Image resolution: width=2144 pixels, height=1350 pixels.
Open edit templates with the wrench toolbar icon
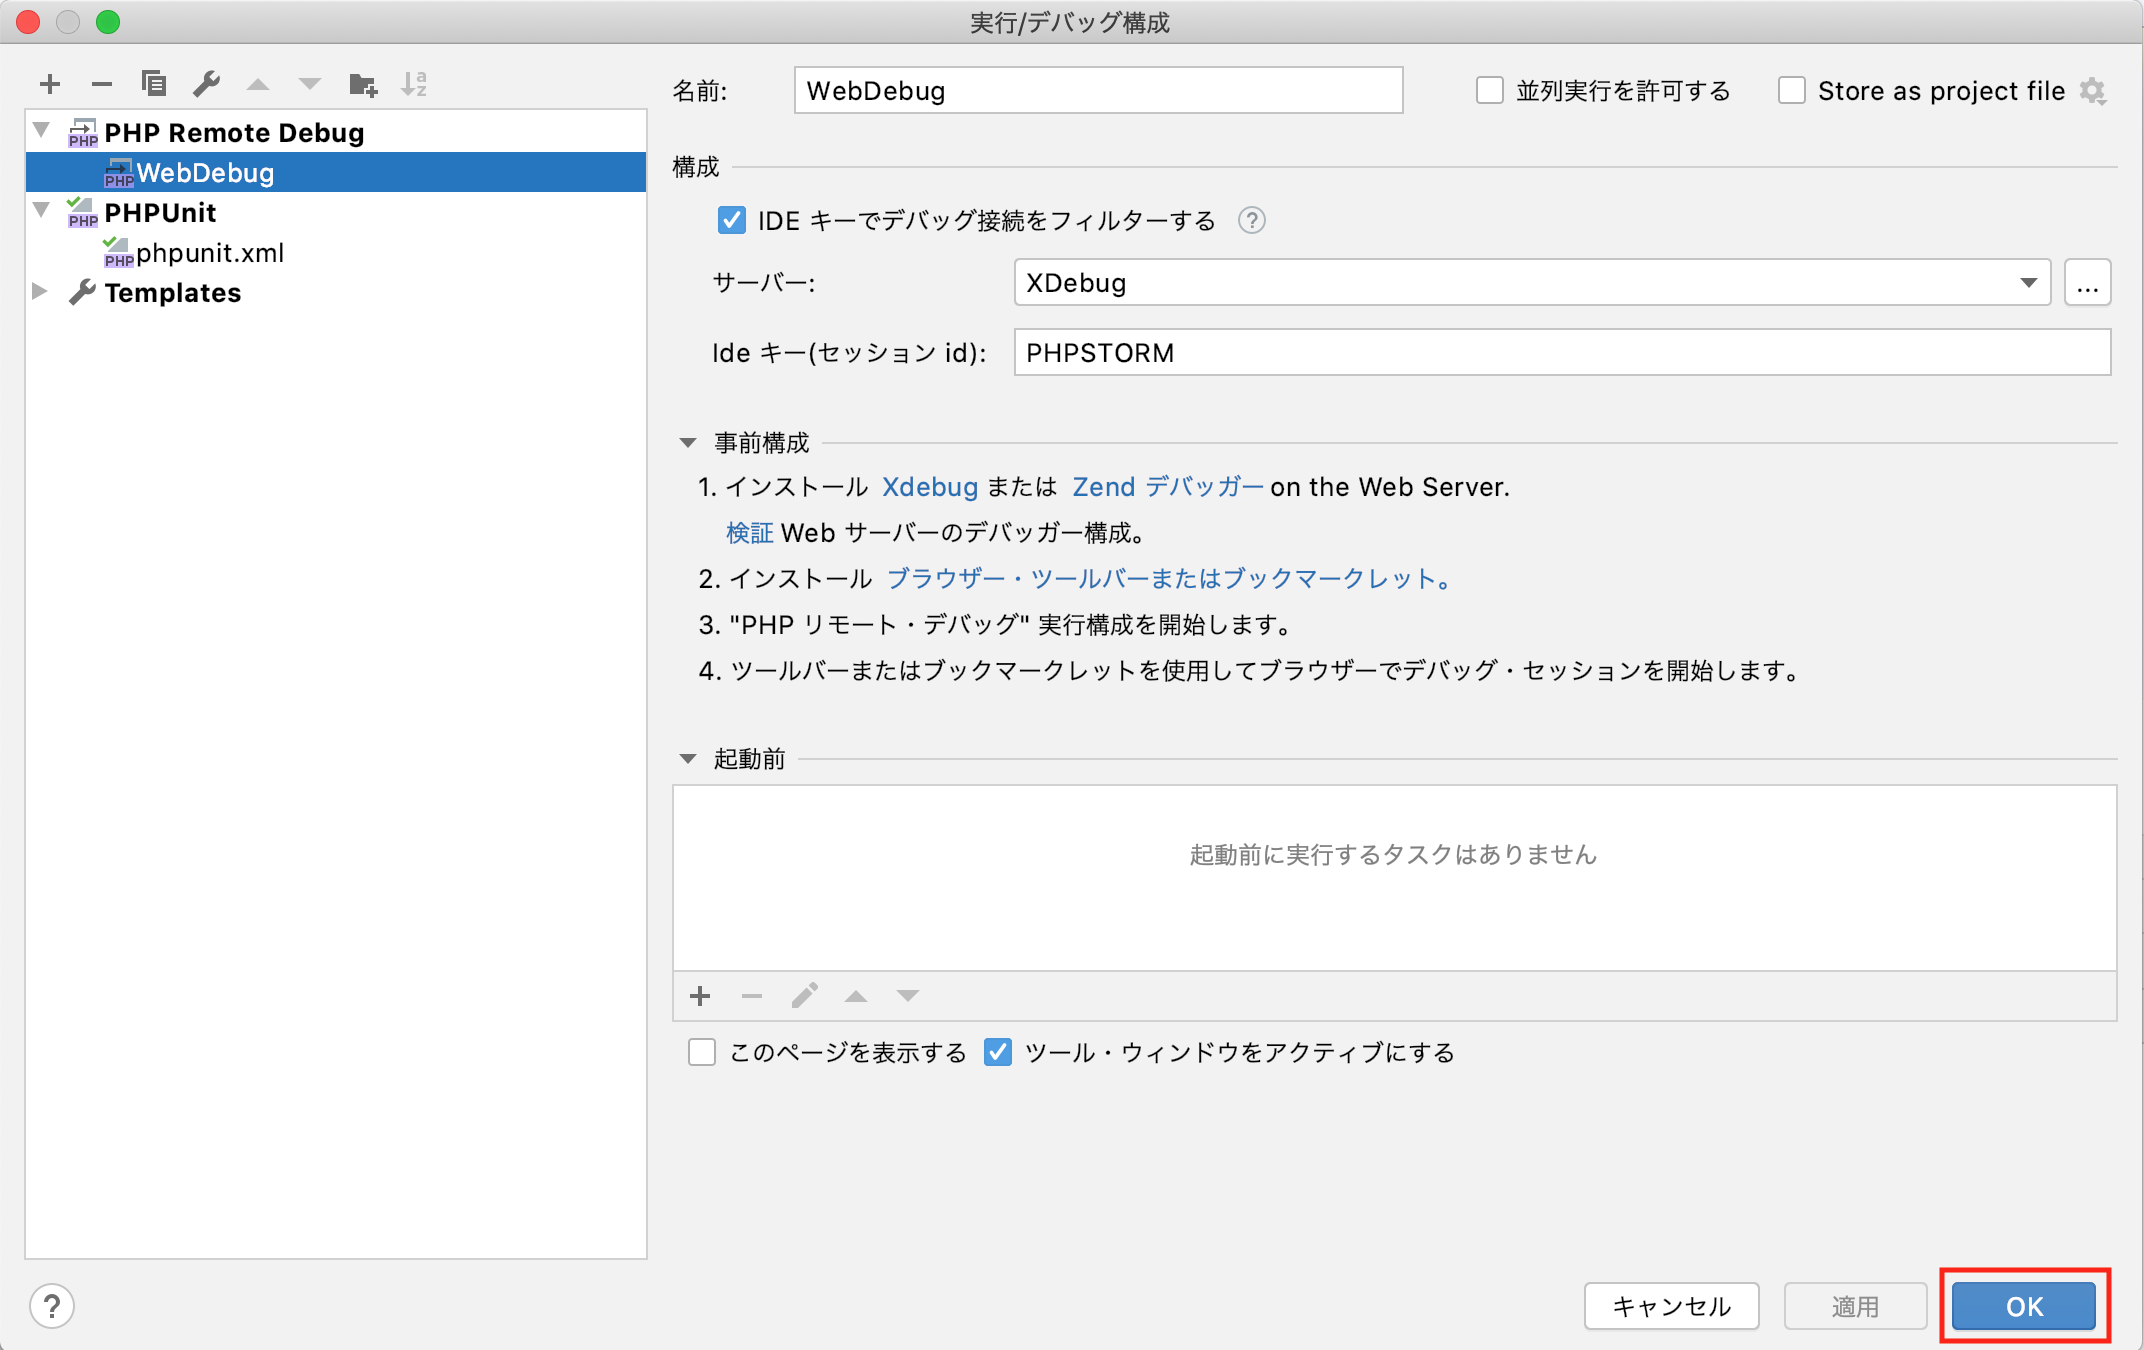pyautogui.click(x=206, y=84)
